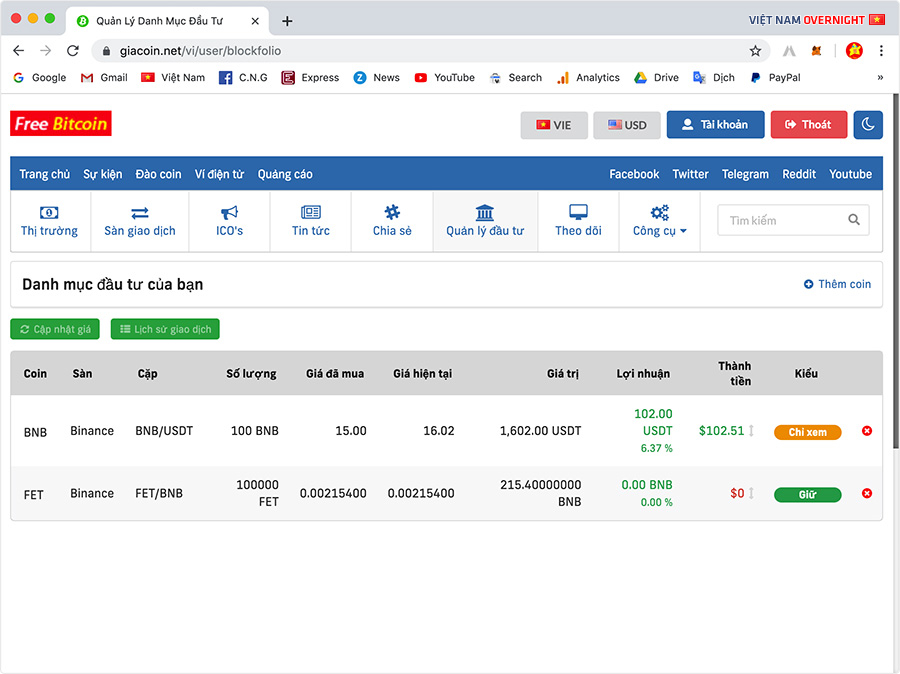Viewport: 900px width, 674px height.
Task: Open Thị trường market section
Action: 49,221
